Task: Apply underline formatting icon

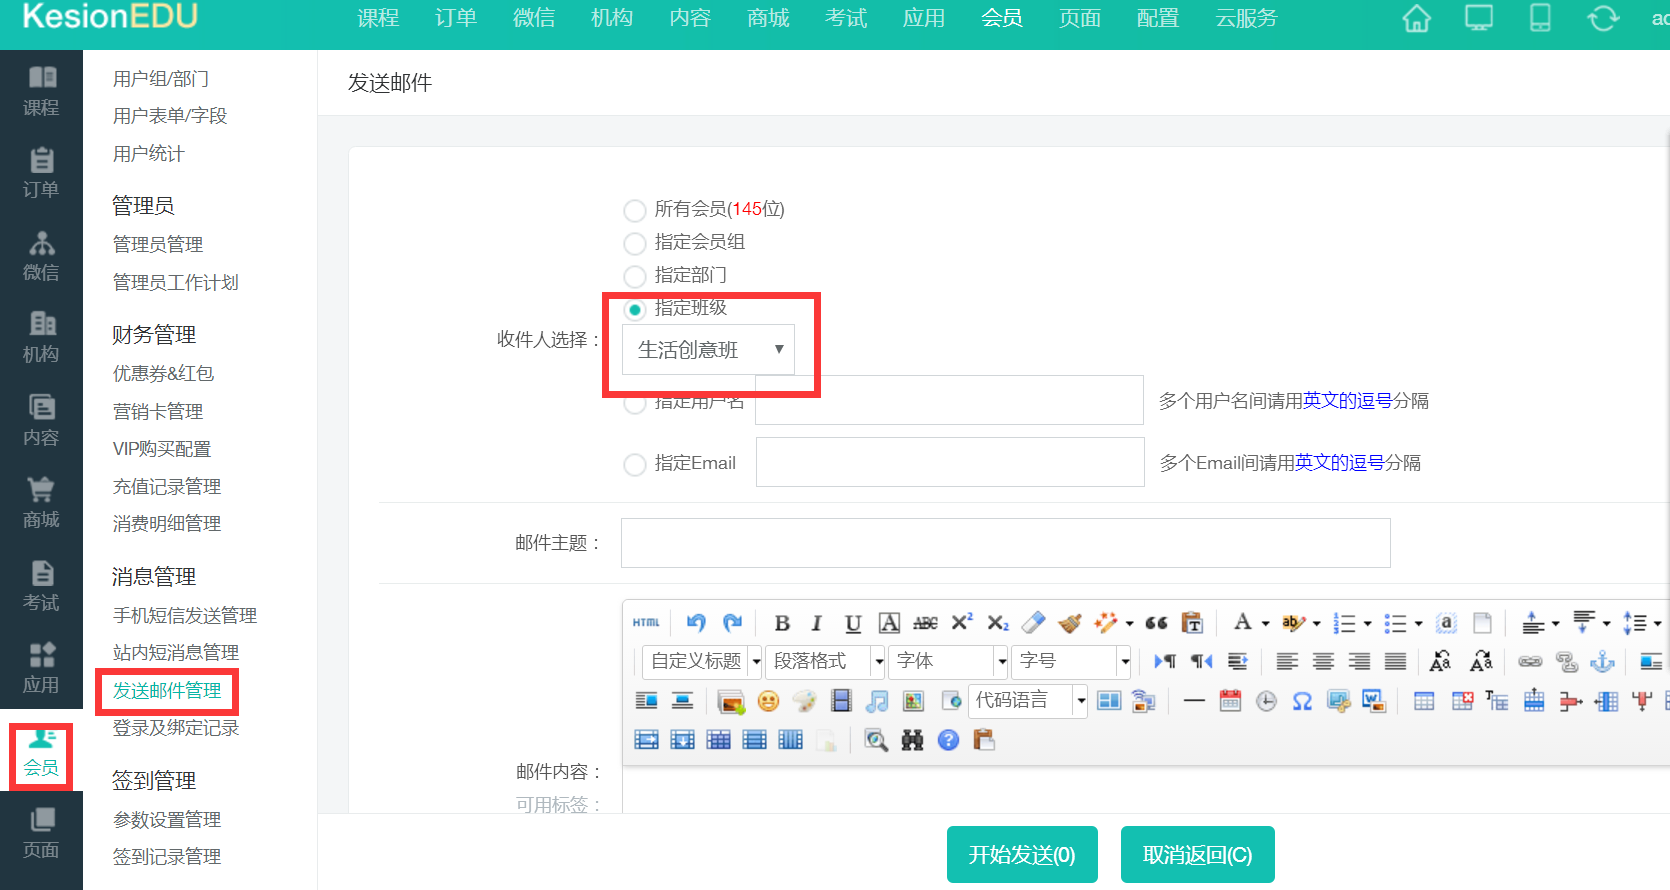Action: click(x=852, y=623)
